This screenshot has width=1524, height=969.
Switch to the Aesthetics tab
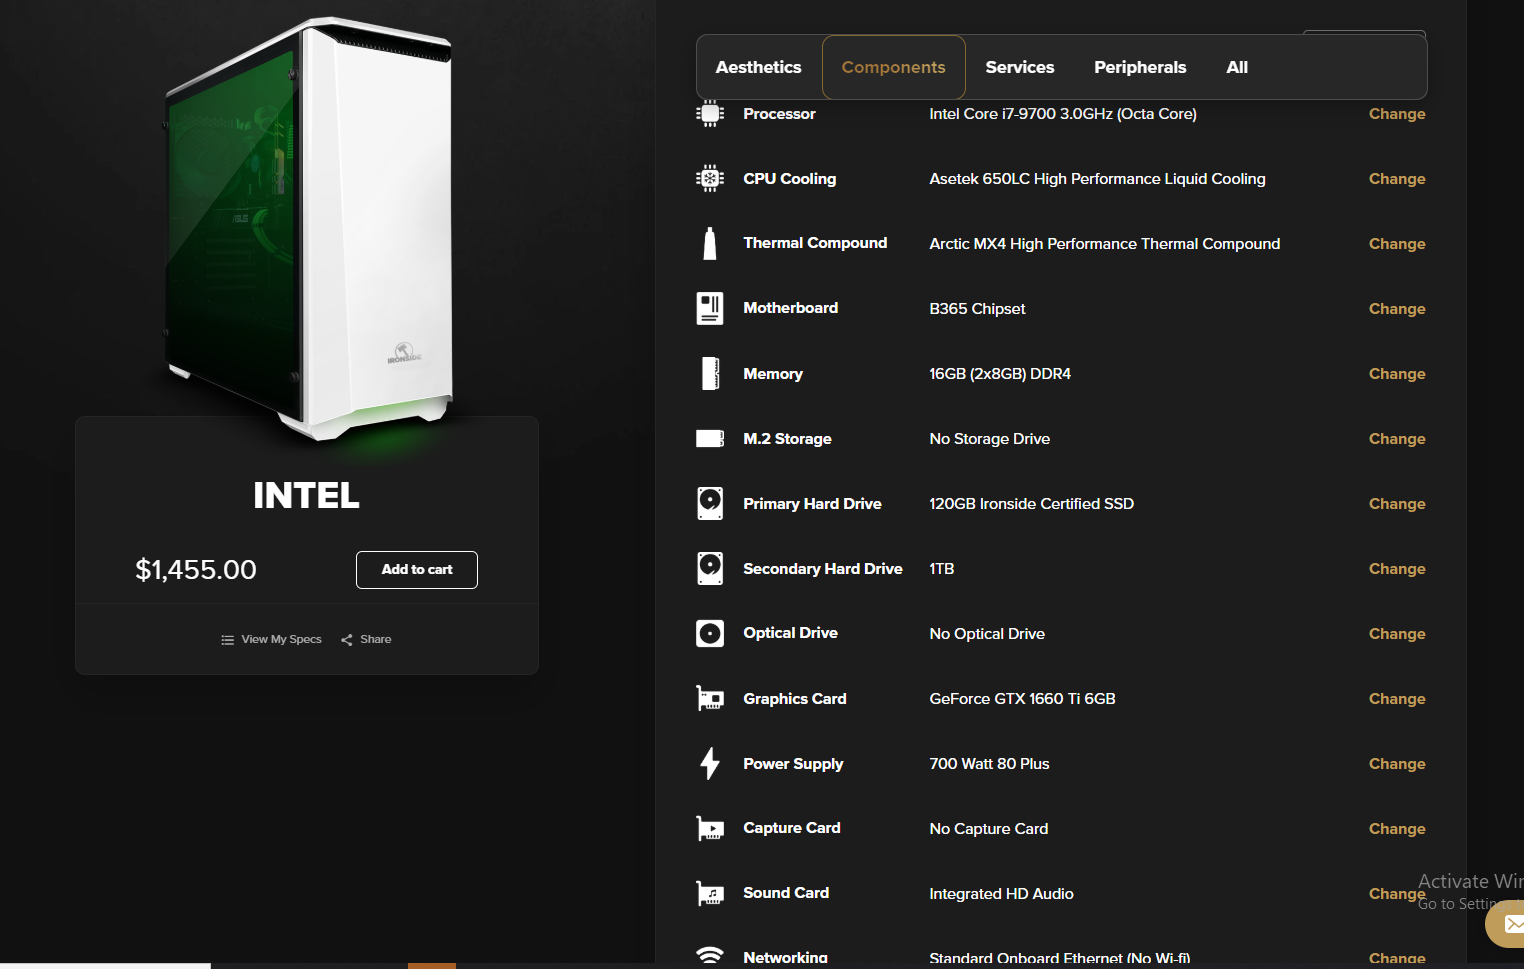pos(759,67)
